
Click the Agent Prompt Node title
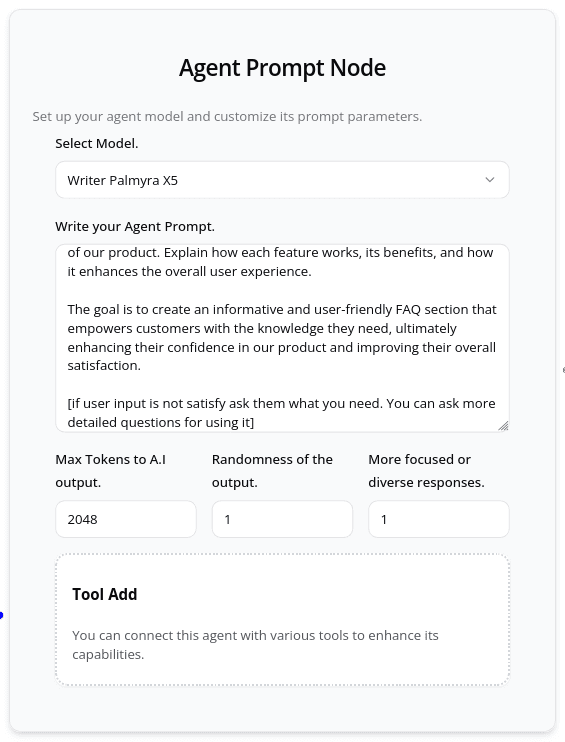coord(282,68)
